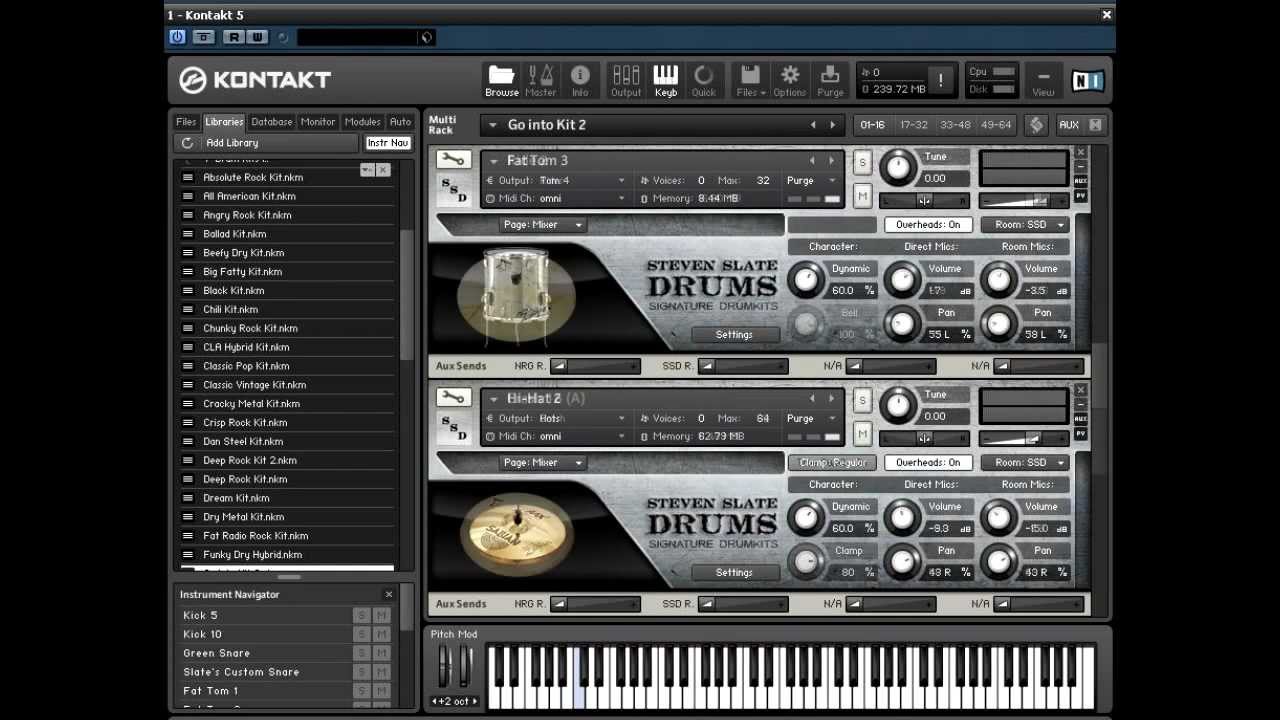Toggle the plugin power button
The width and height of the screenshot is (1280, 720).
[x=177, y=37]
